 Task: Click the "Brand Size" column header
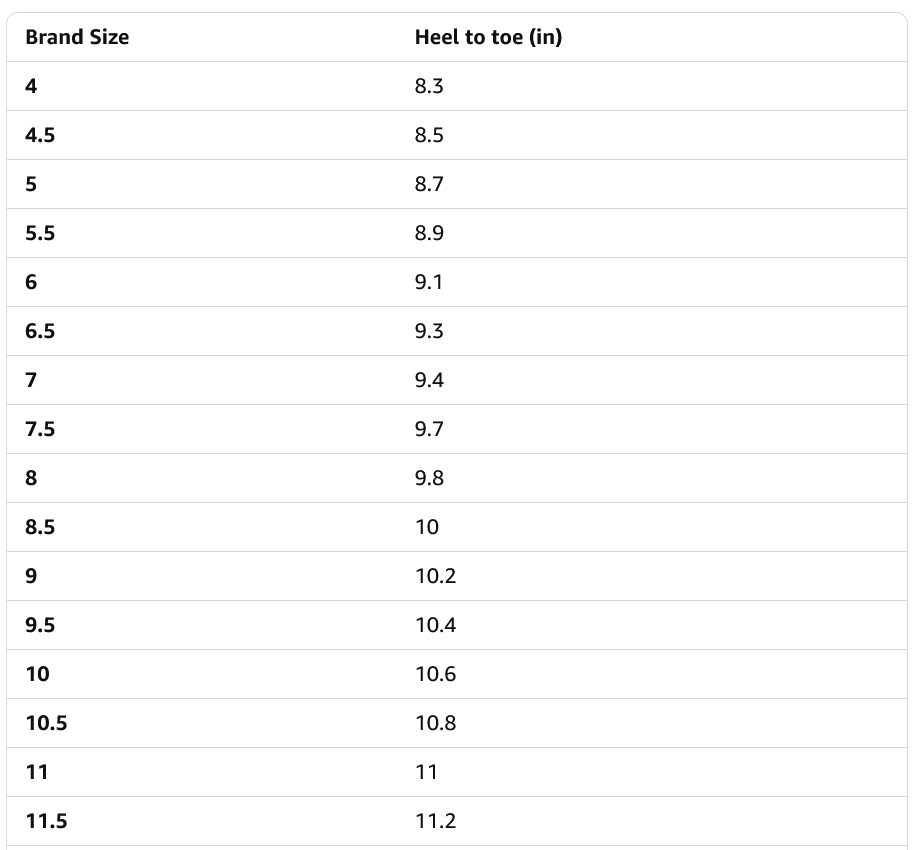pyautogui.click(x=77, y=38)
